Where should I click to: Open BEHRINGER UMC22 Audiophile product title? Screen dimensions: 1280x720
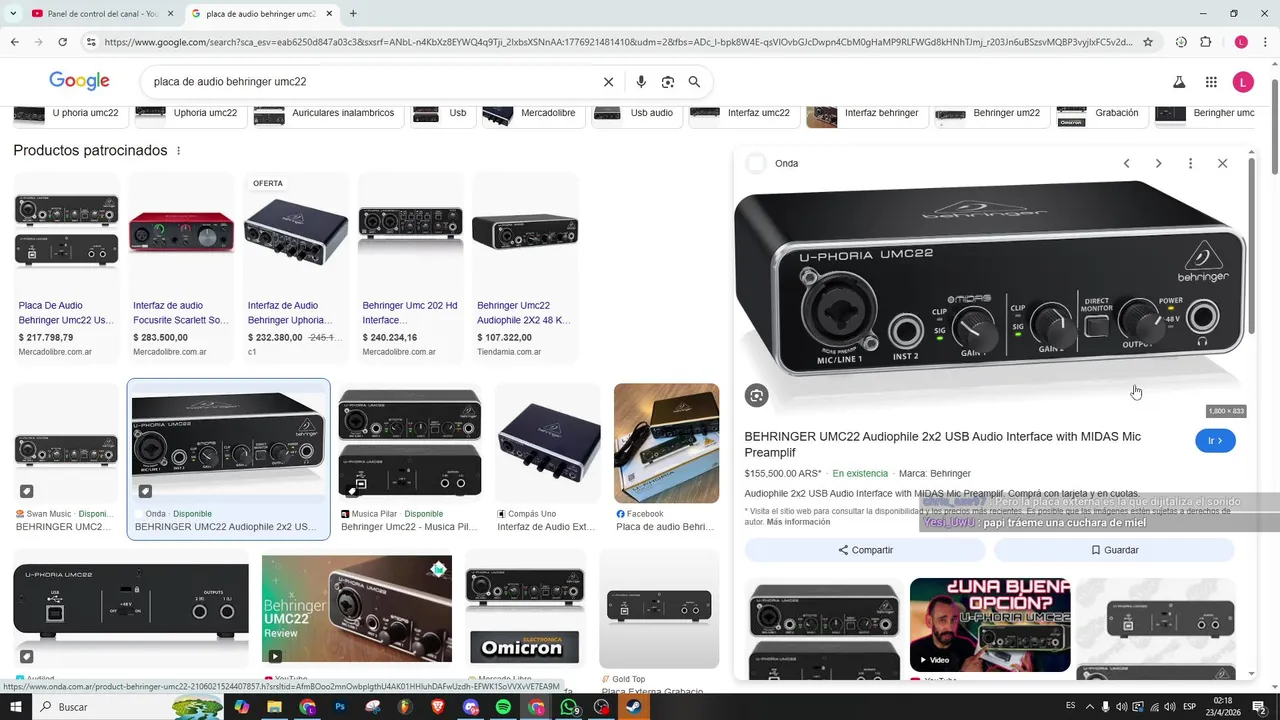[x=942, y=444]
